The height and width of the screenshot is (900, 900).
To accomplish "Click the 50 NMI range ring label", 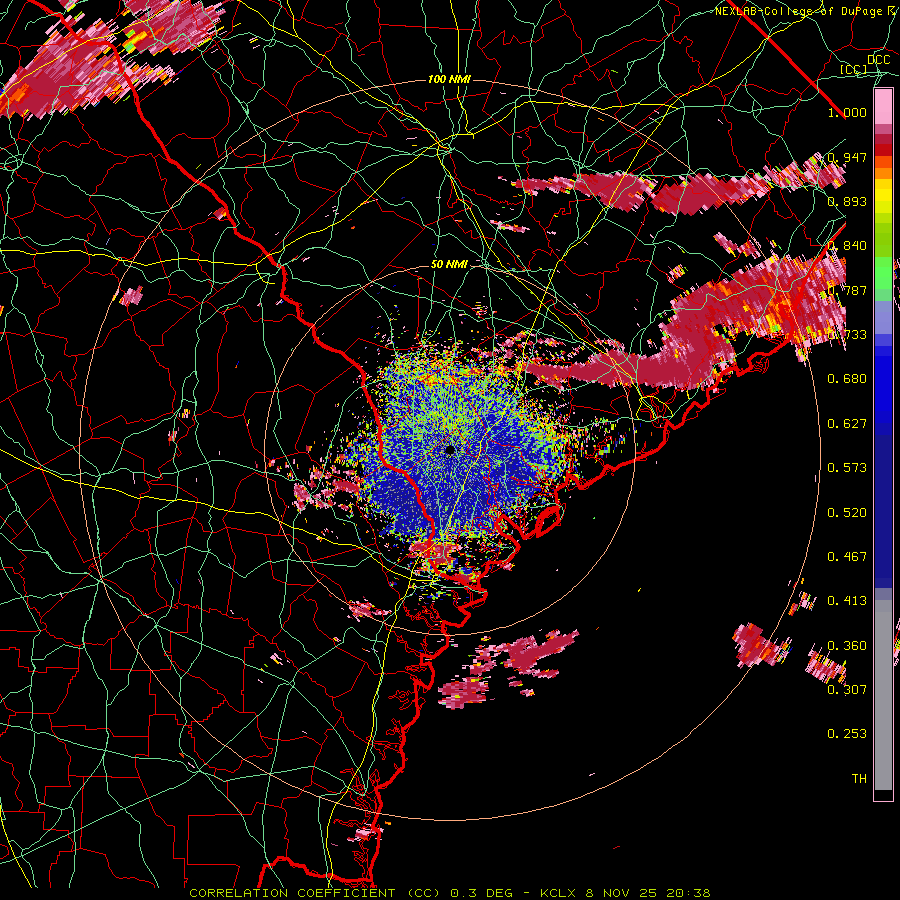I will coord(449,265).
